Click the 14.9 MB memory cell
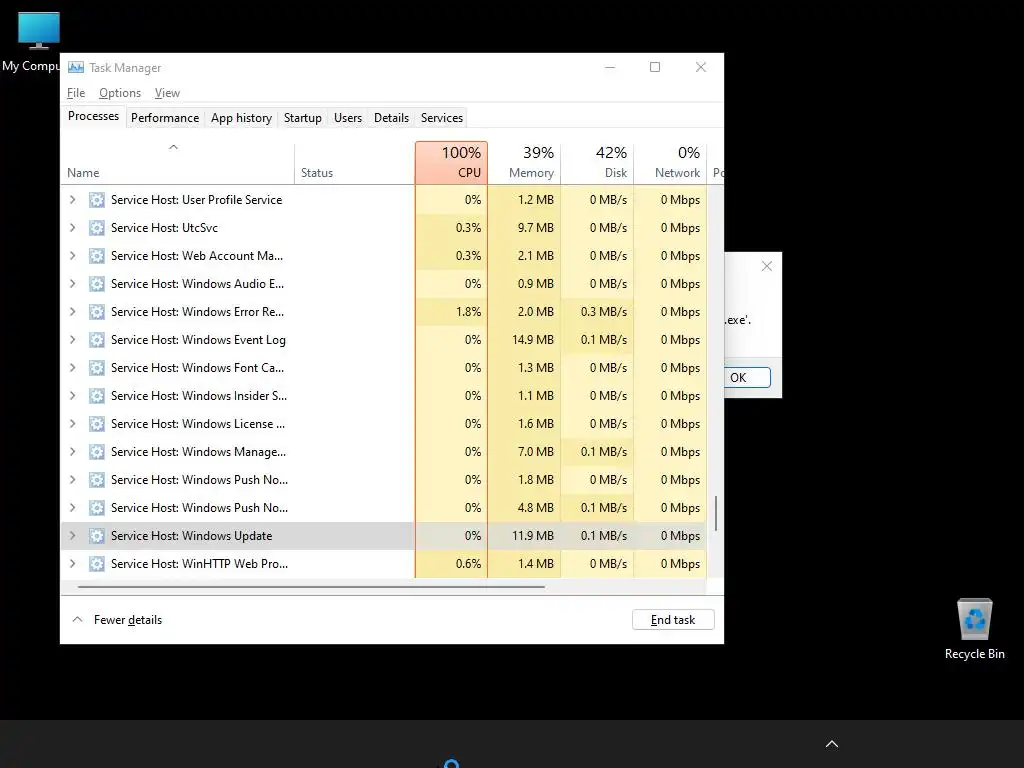The height and width of the screenshot is (768, 1024). (524, 340)
